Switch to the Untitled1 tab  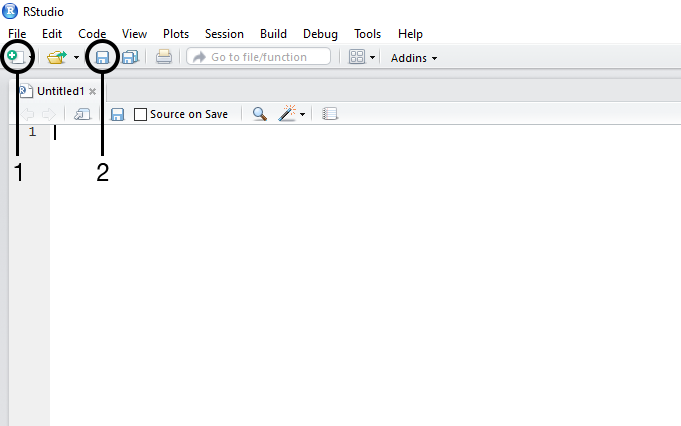[x=60, y=90]
